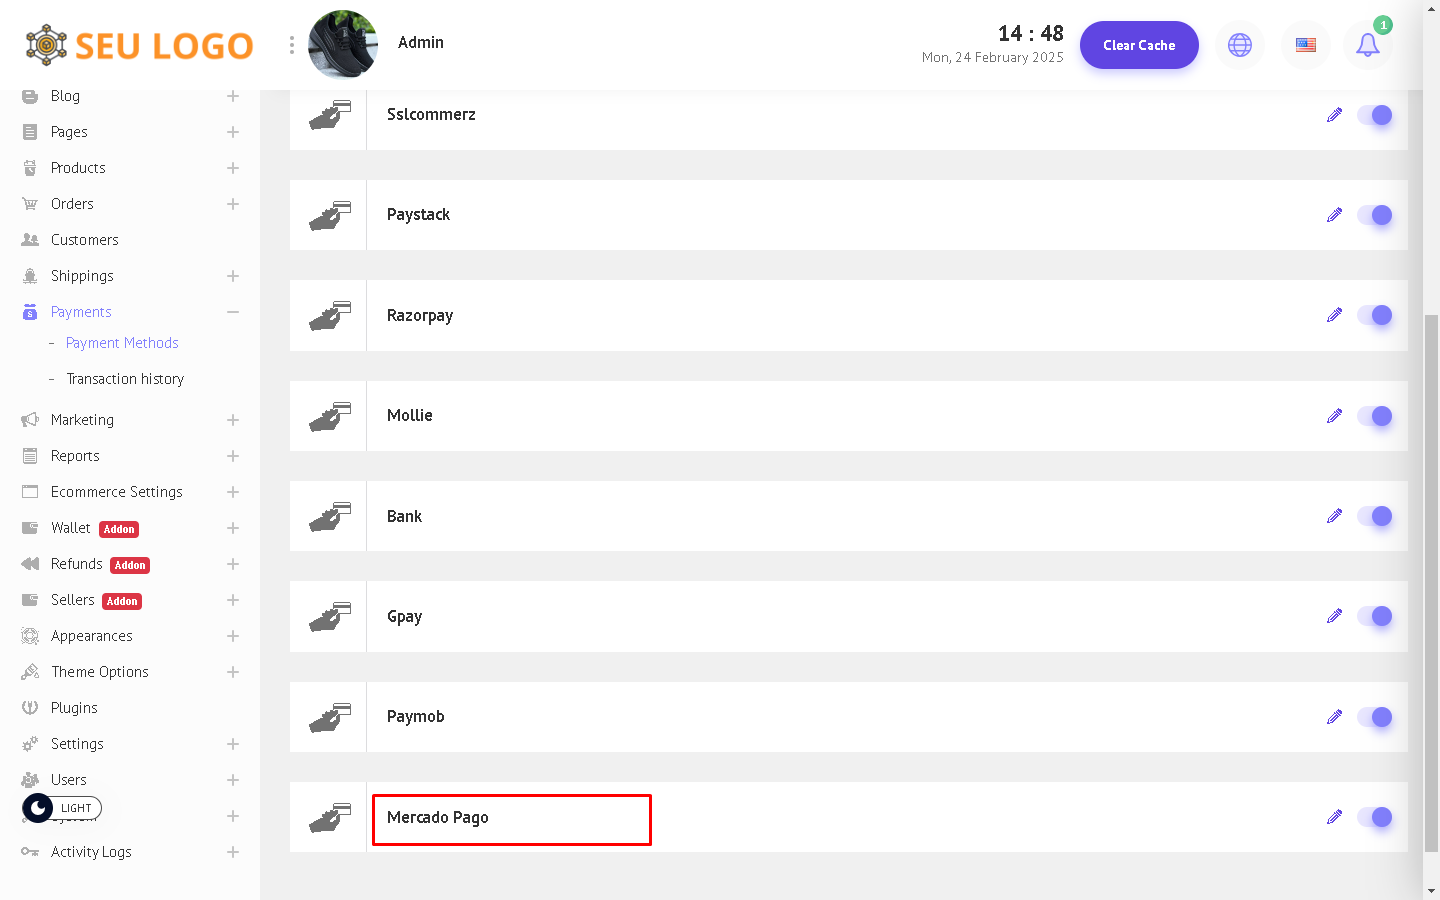Screen dimensions: 1440x900
Task: Edit the Mollie payment method
Action: click(x=1334, y=416)
